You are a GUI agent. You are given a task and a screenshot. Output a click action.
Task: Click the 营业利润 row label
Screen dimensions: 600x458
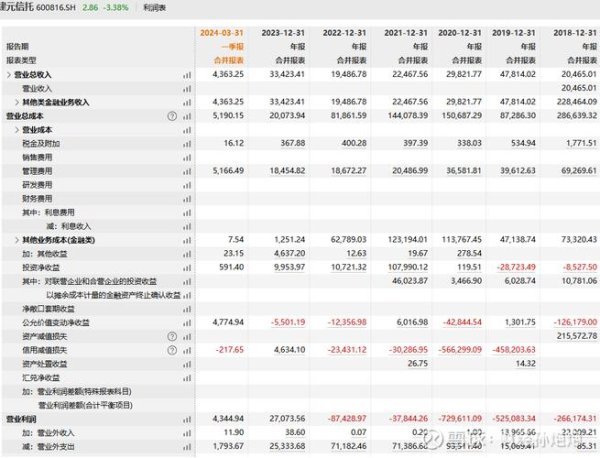(21, 419)
